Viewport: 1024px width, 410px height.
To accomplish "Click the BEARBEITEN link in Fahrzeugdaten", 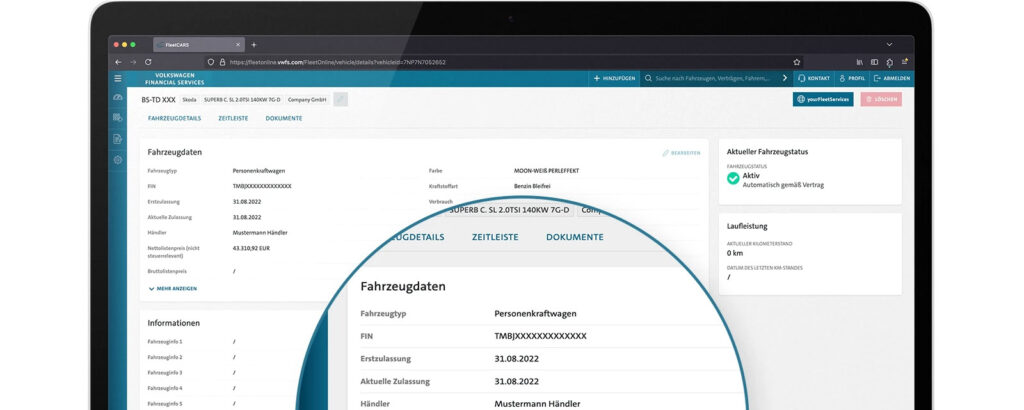I will (x=681, y=153).
